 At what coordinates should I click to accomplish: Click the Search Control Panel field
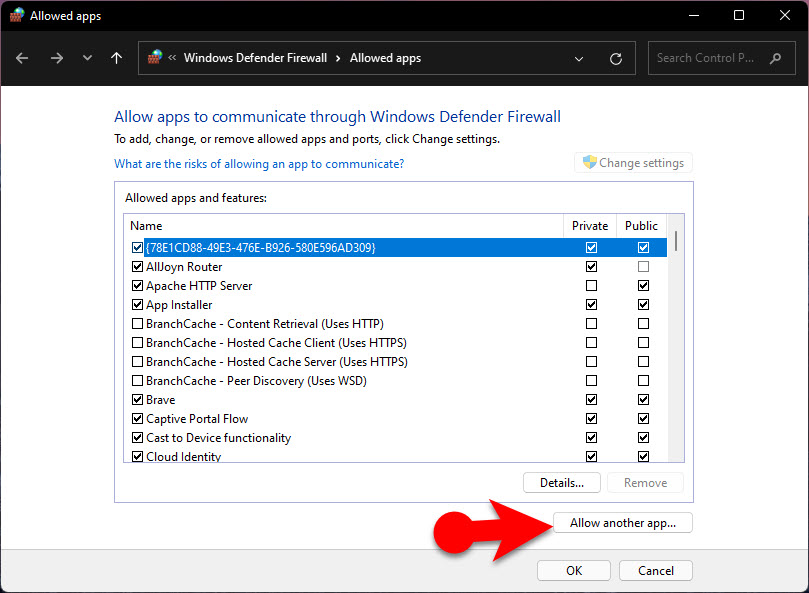722,58
